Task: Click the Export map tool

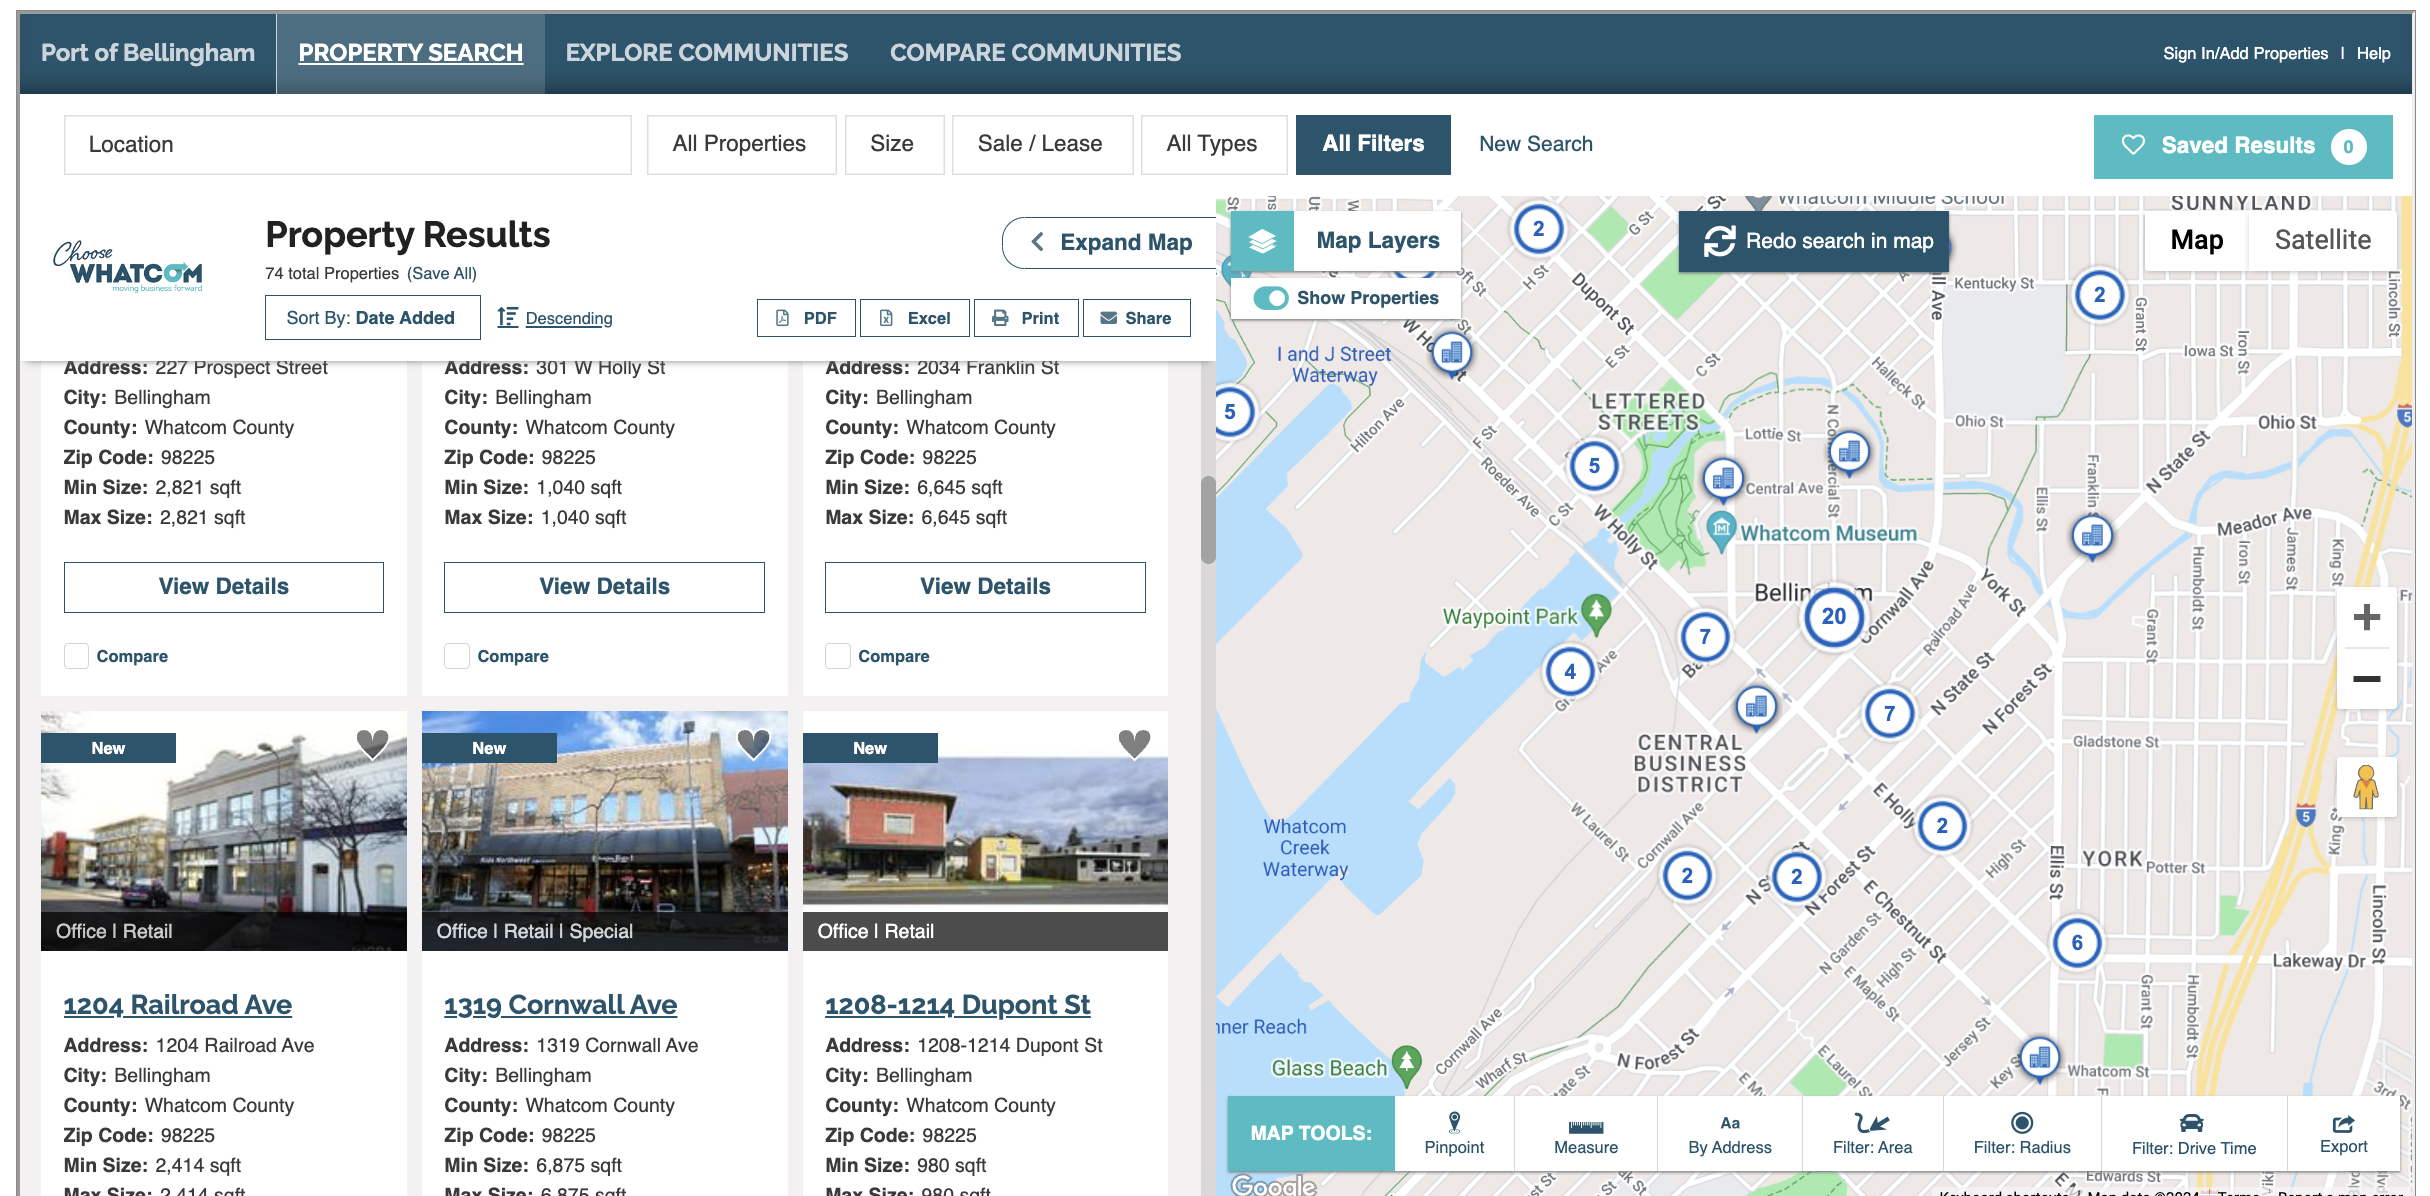Action: tap(2343, 1133)
